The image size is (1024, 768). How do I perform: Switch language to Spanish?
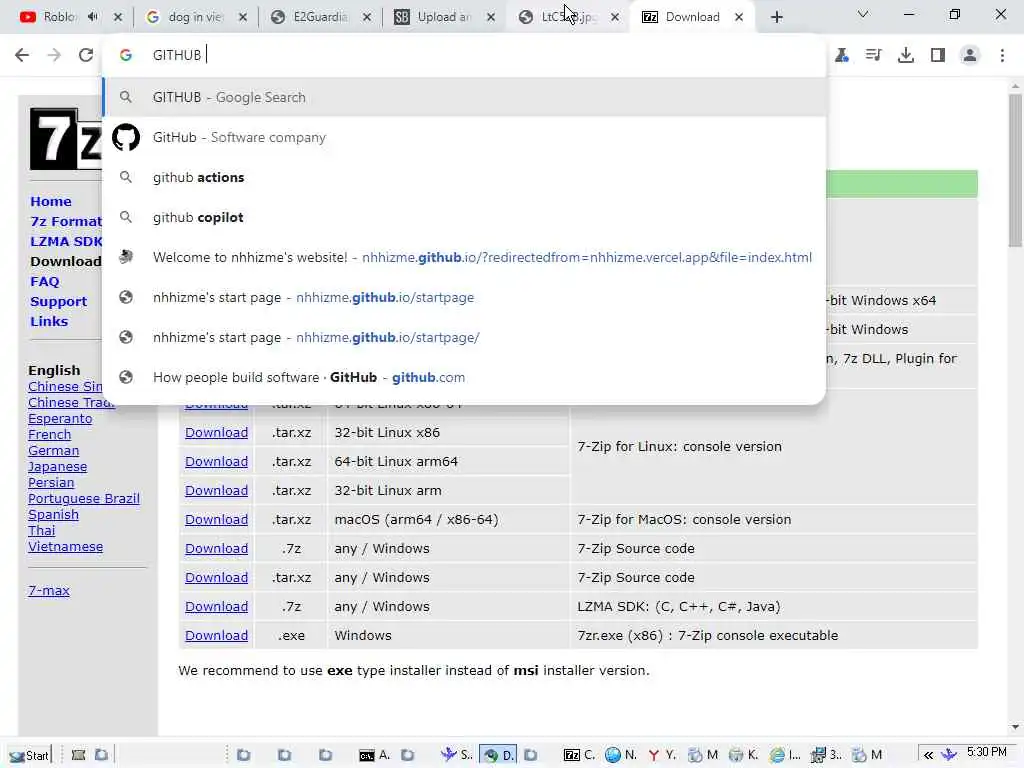coord(54,515)
